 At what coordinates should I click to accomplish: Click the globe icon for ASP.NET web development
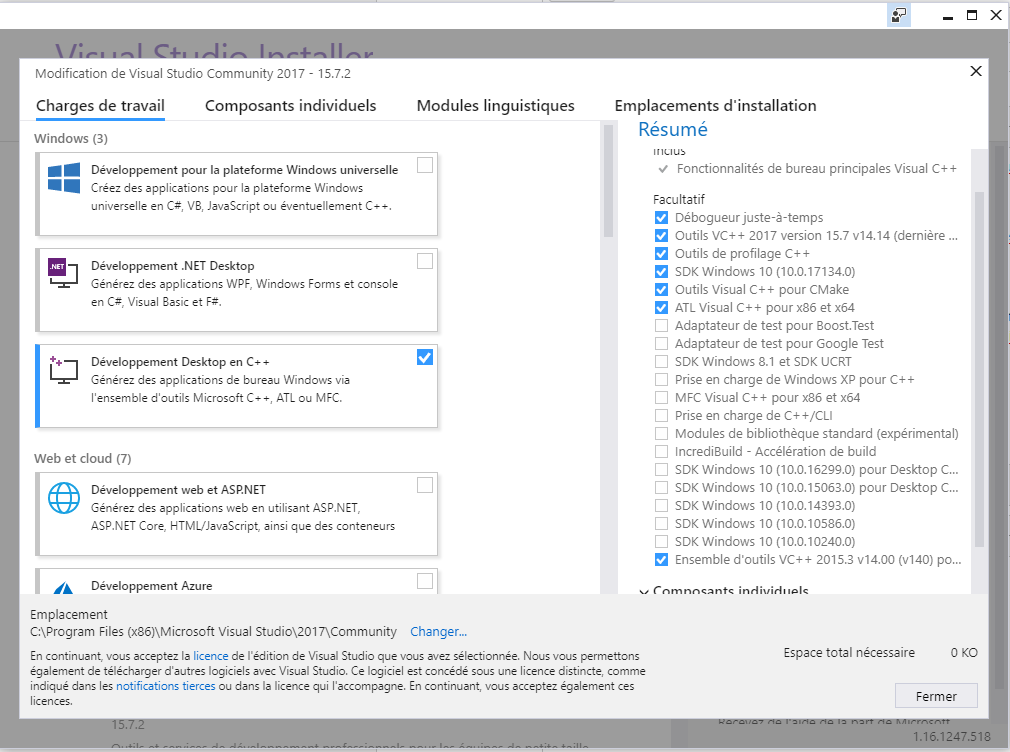click(64, 498)
